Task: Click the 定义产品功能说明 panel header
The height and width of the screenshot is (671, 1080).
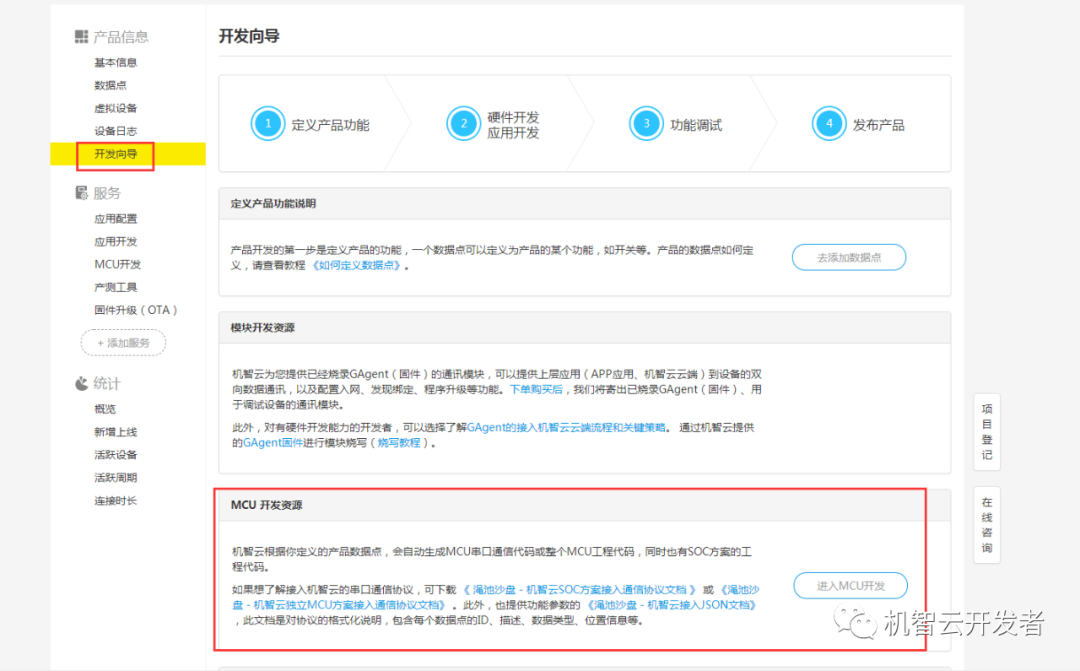Action: 585,204
